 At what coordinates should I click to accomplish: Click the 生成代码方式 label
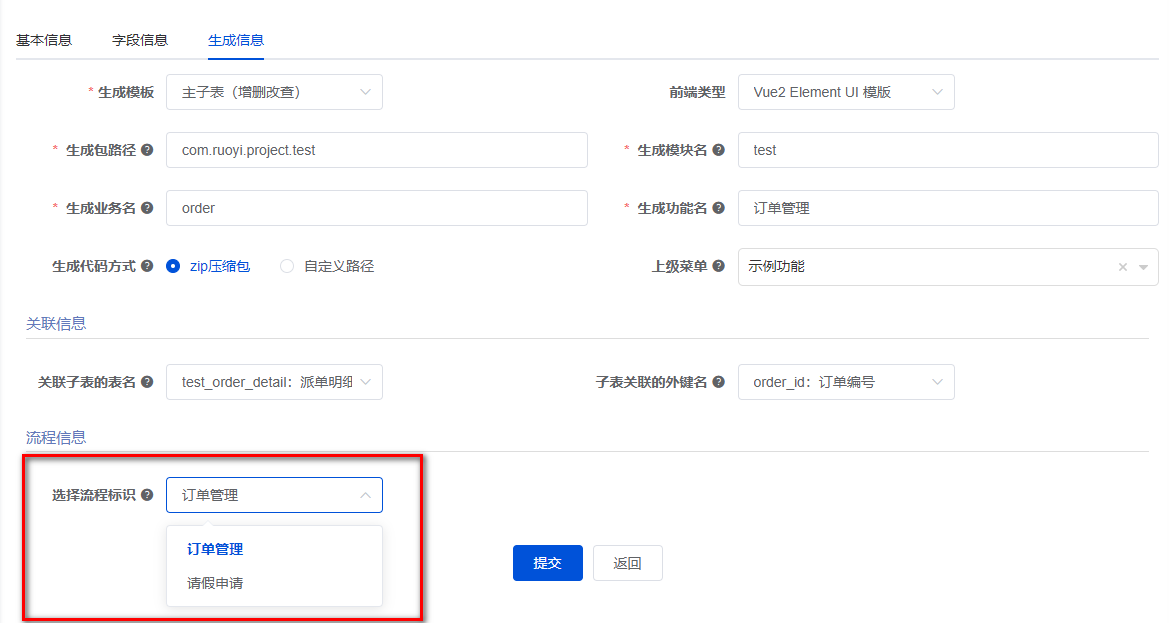[94, 267]
